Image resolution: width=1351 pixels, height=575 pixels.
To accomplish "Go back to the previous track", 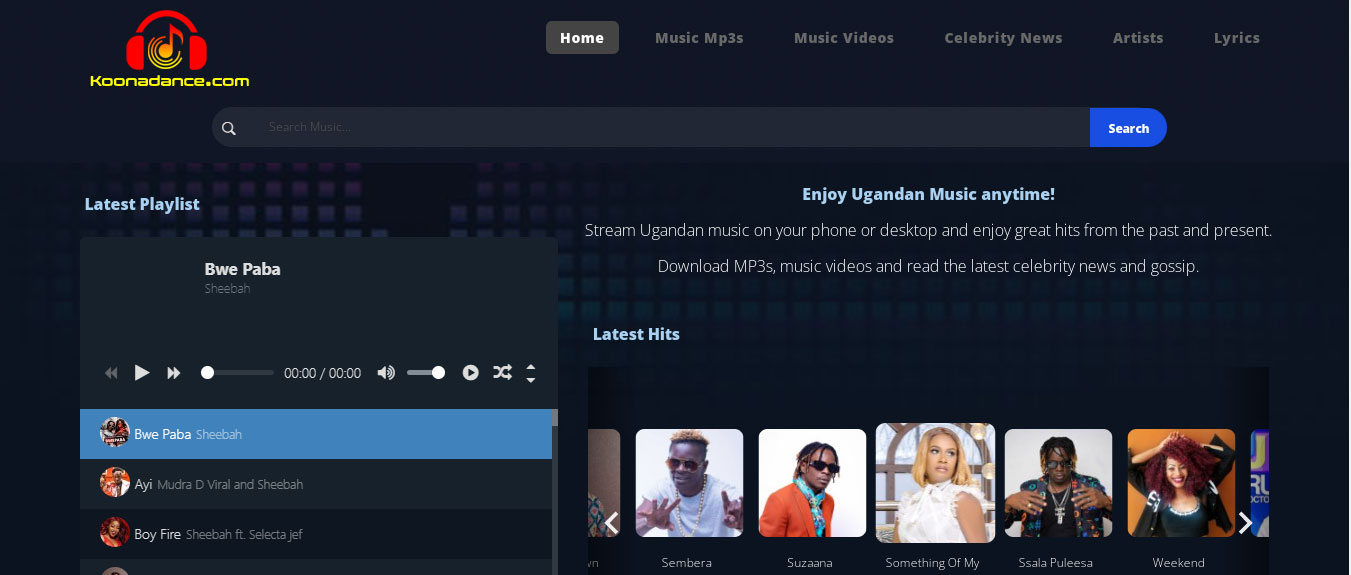I will [x=111, y=373].
